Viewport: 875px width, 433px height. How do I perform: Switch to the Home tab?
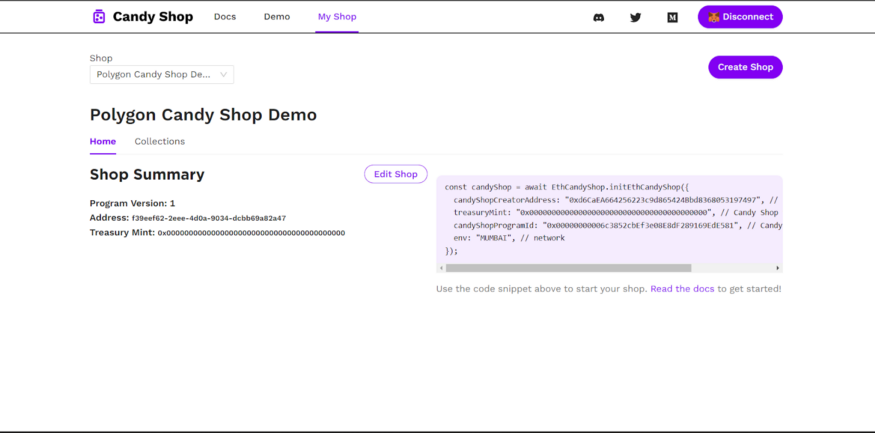point(103,142)
